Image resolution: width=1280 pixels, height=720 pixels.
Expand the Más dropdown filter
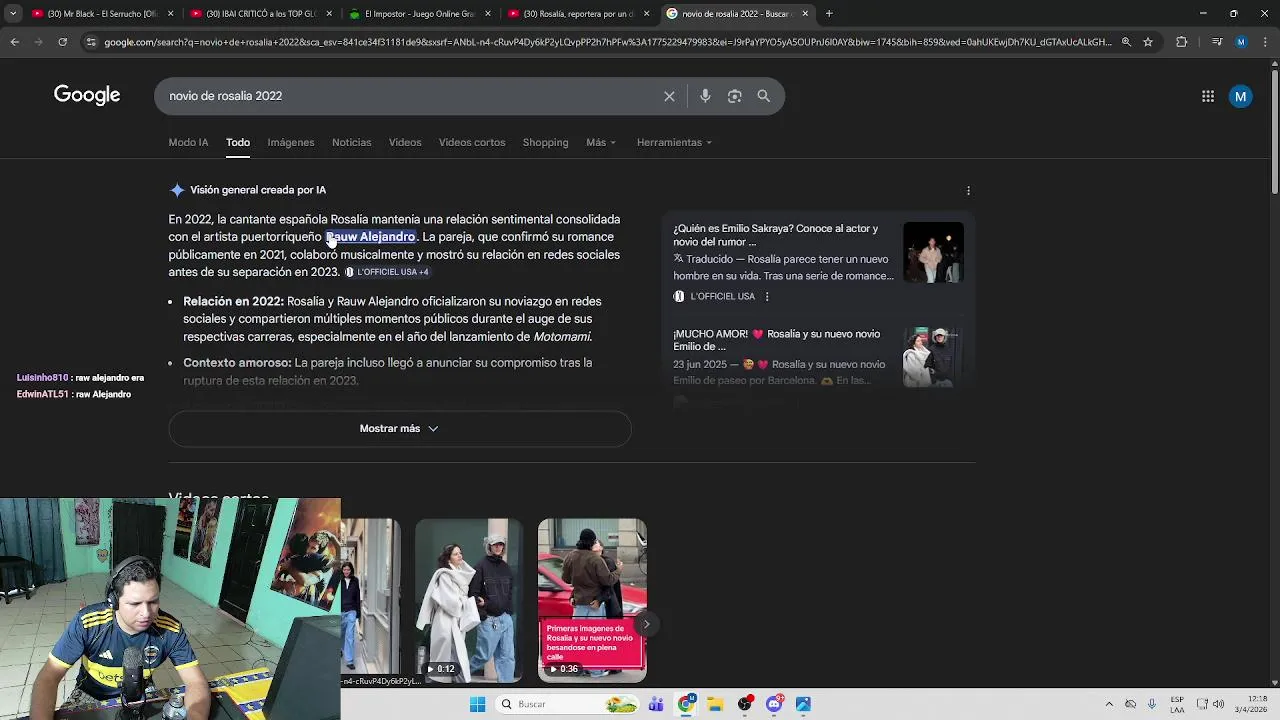pos(601,142)
